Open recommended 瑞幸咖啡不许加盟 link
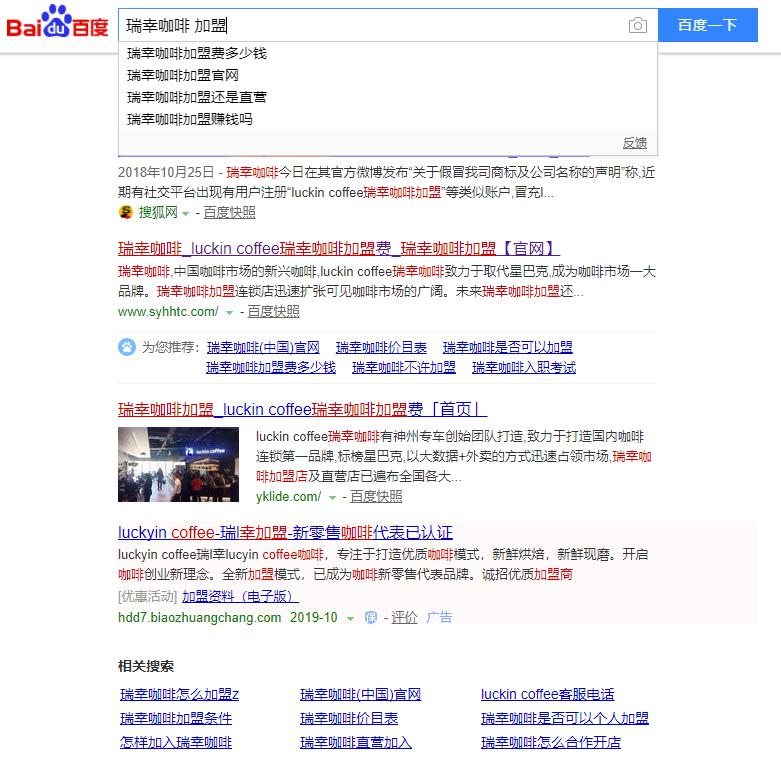The image size is (781, 764). coord(403,368)
